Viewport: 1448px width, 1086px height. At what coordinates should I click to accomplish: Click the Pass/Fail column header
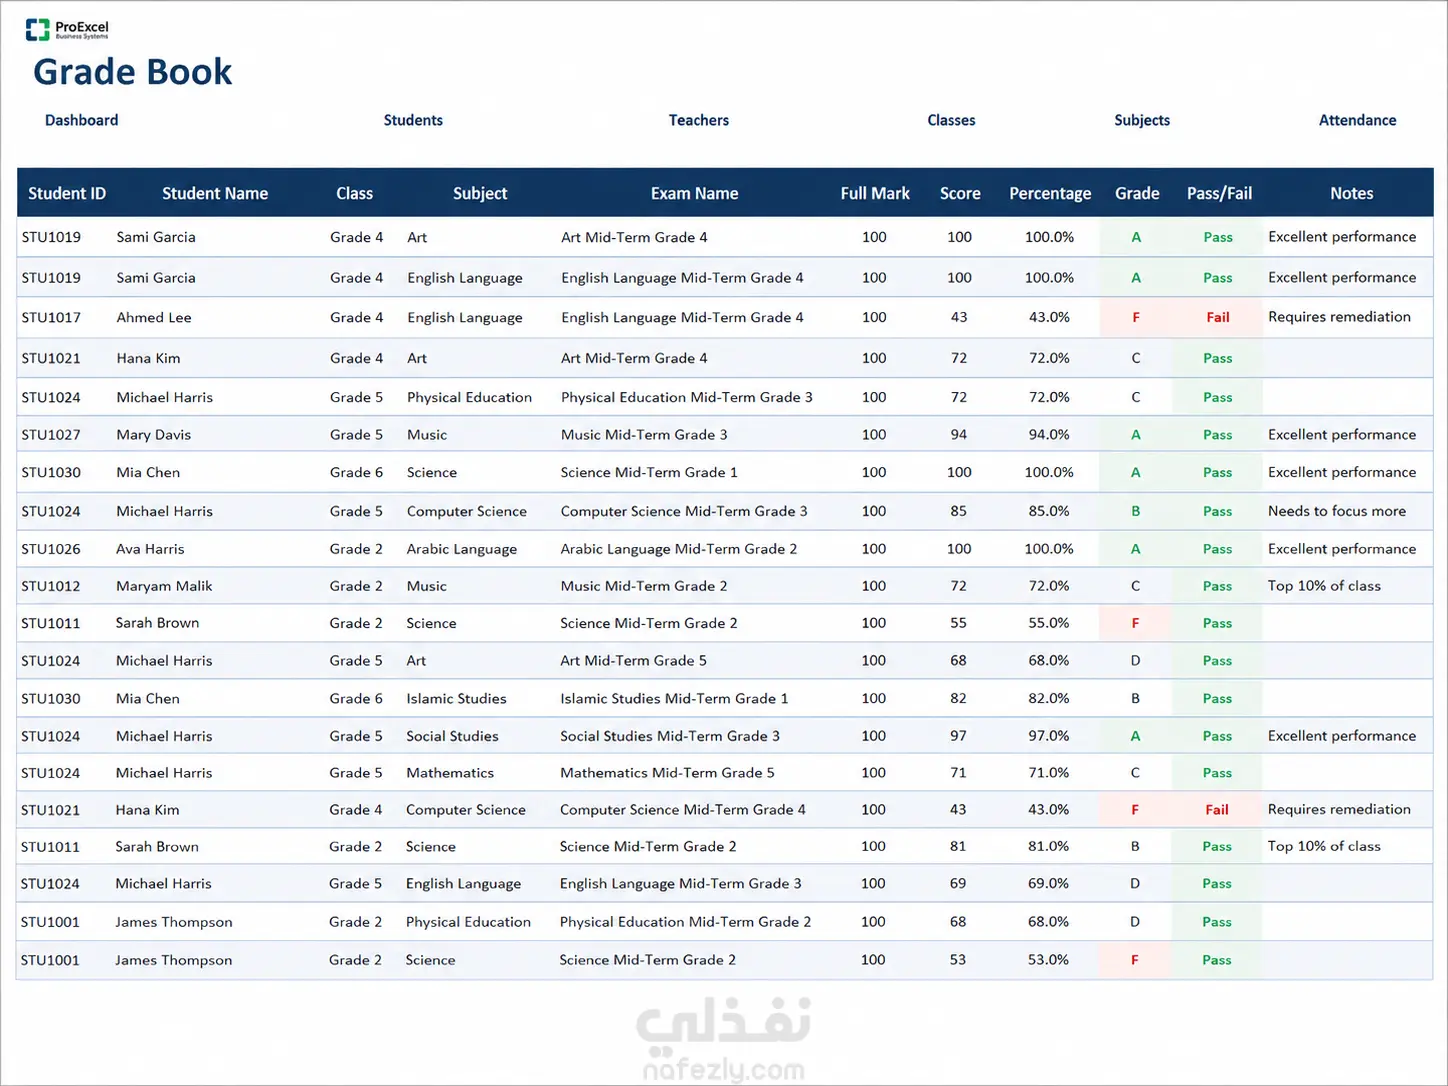(x=1219, y=193)
